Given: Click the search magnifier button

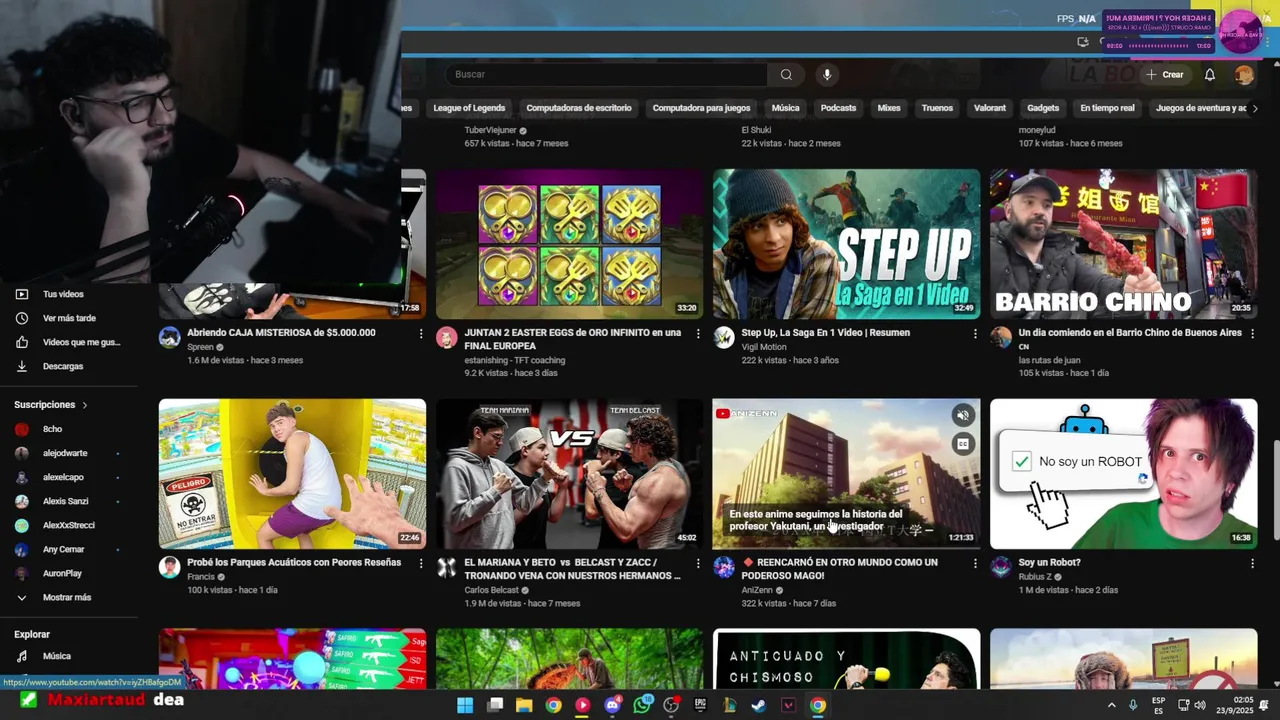Looking at the screenshot, I should tap(786, 74).
